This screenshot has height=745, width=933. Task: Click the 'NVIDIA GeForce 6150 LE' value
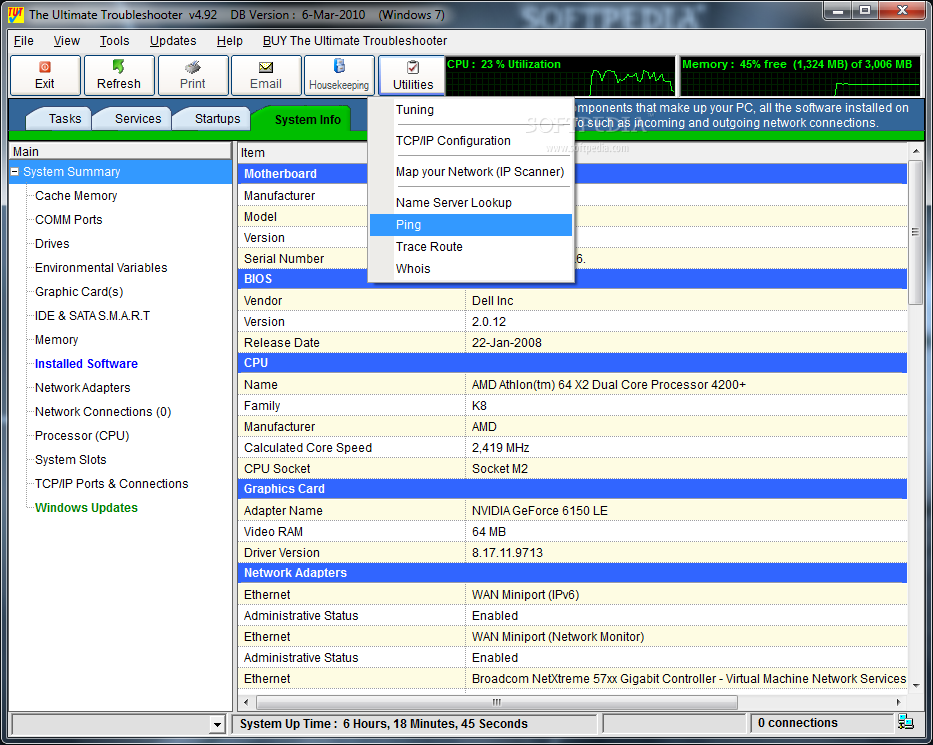540,511
